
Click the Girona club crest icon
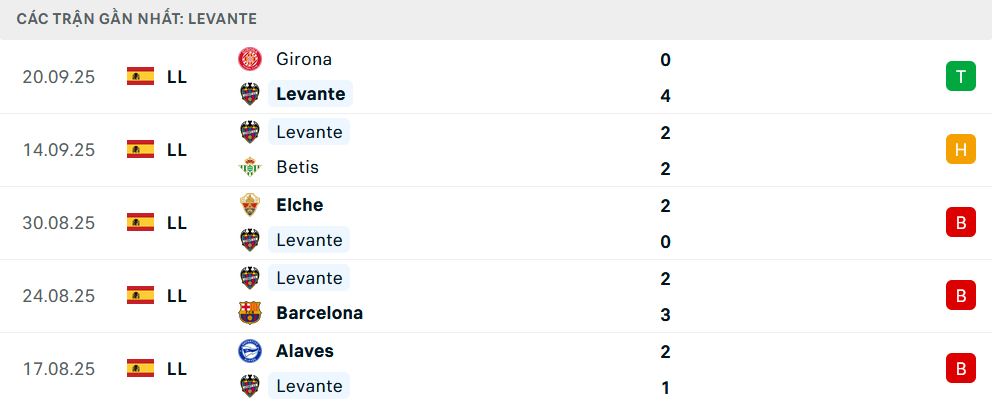tap(249, 59)
